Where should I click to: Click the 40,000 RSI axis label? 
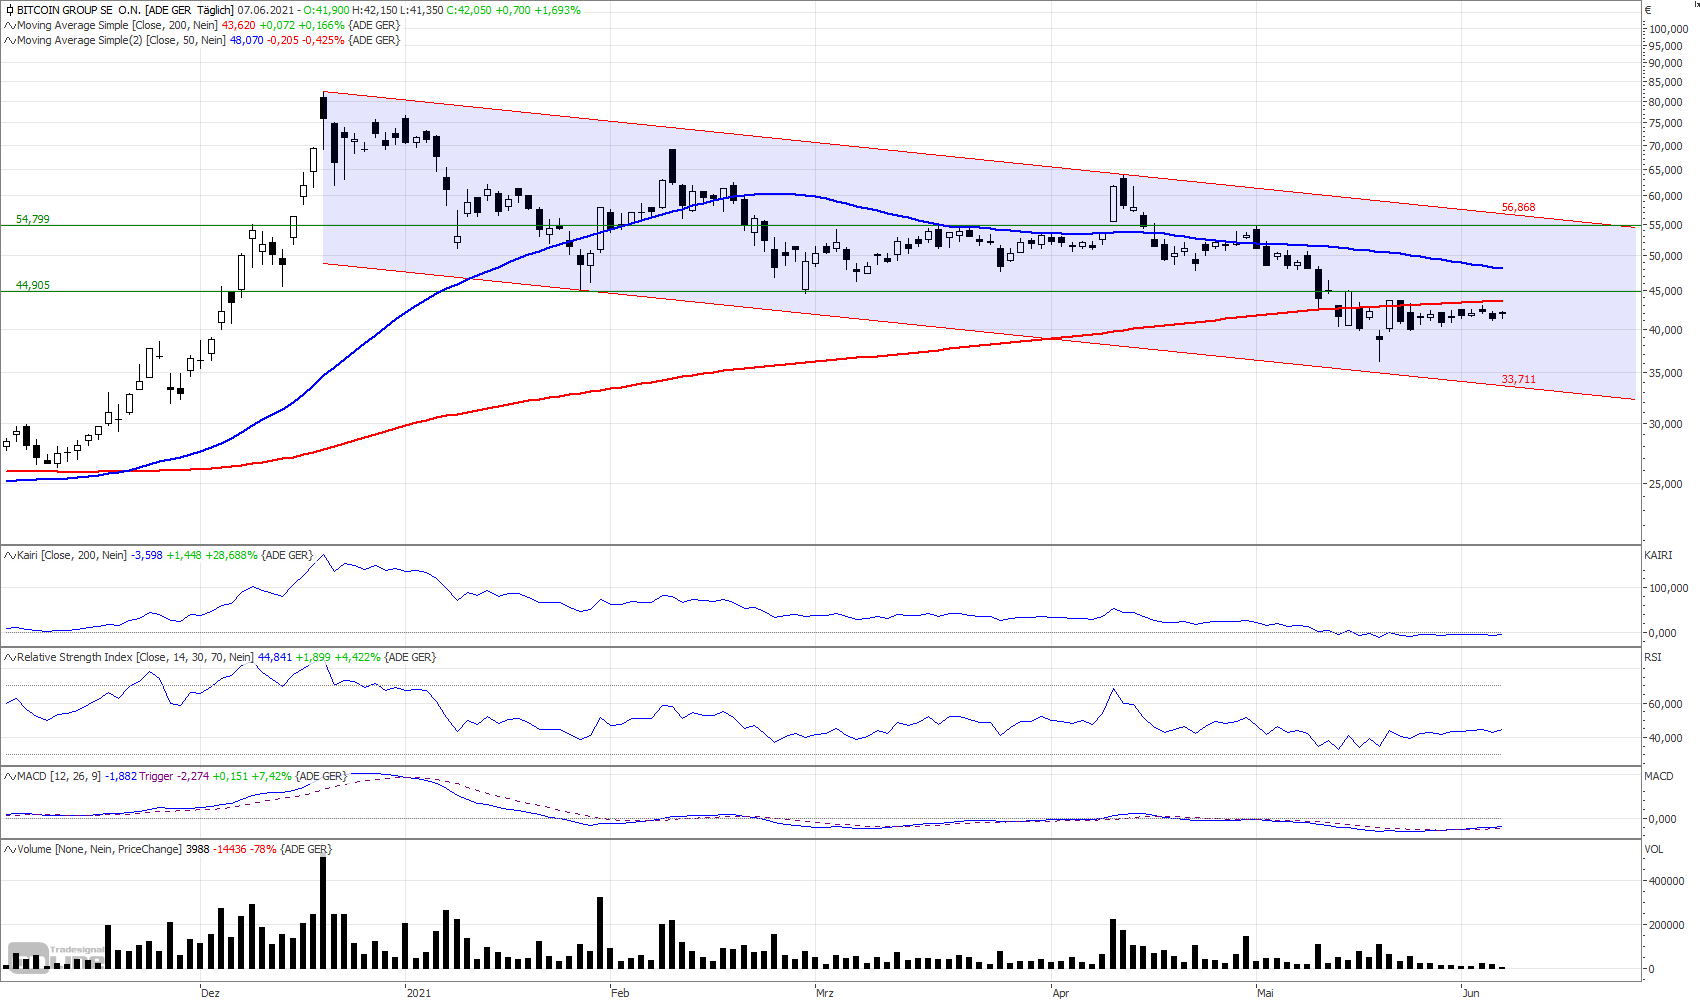coord(1666,738)
